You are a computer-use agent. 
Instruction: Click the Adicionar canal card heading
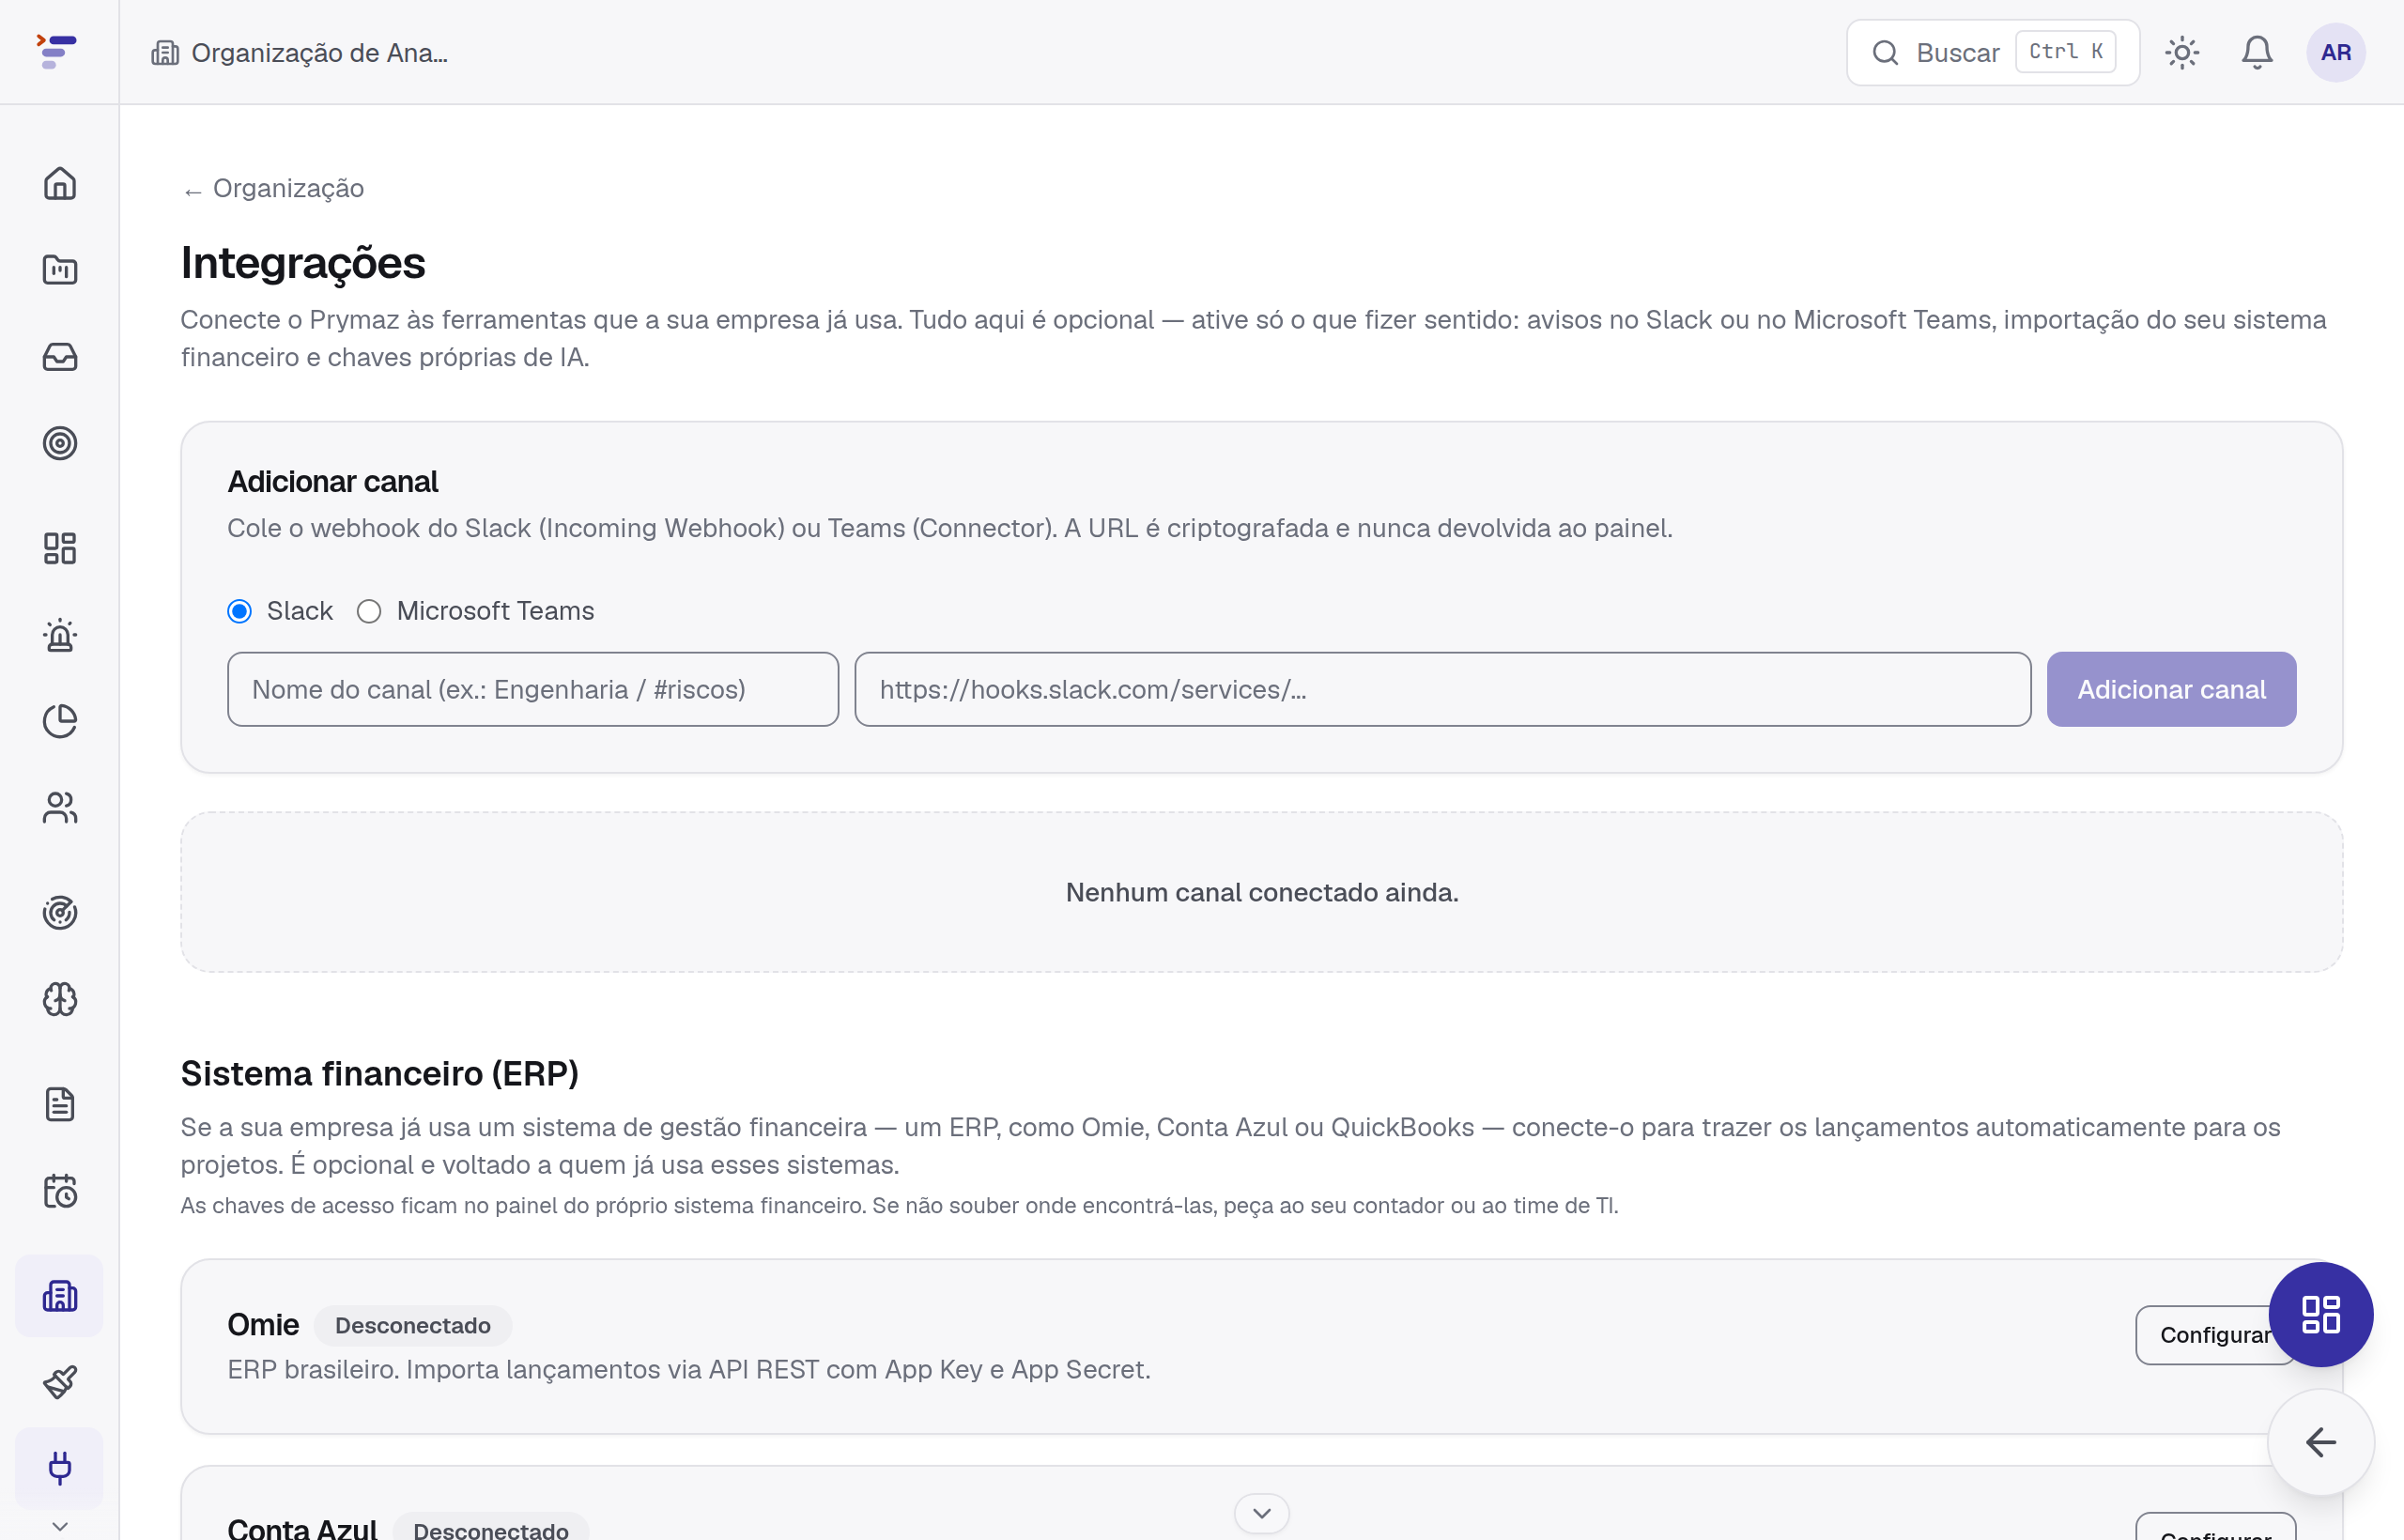point(333,481)
